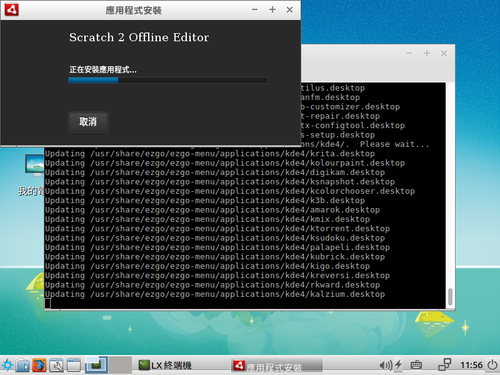Click terminal text anfm.desktop
500x375 pixels.
click(x=330, y=97)
